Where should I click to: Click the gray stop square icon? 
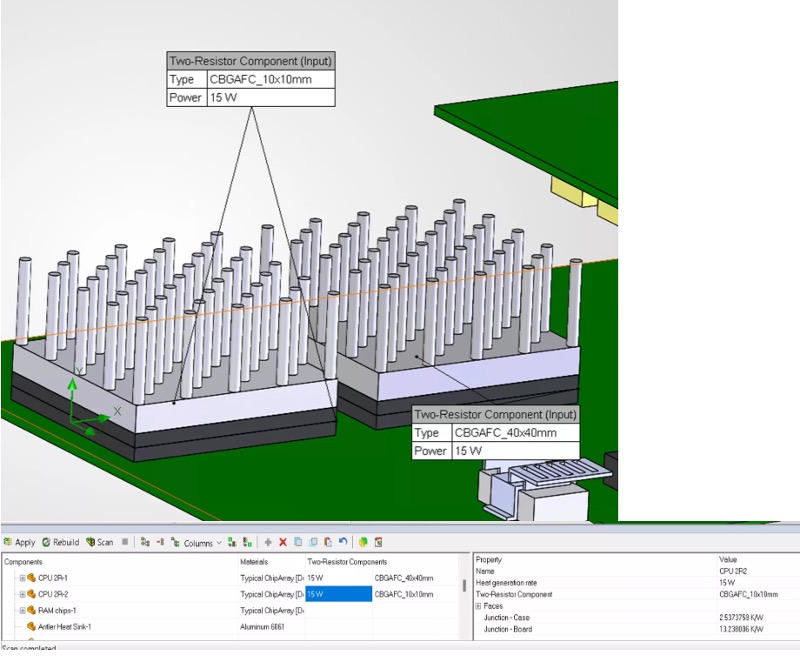[x=125, y=542]
